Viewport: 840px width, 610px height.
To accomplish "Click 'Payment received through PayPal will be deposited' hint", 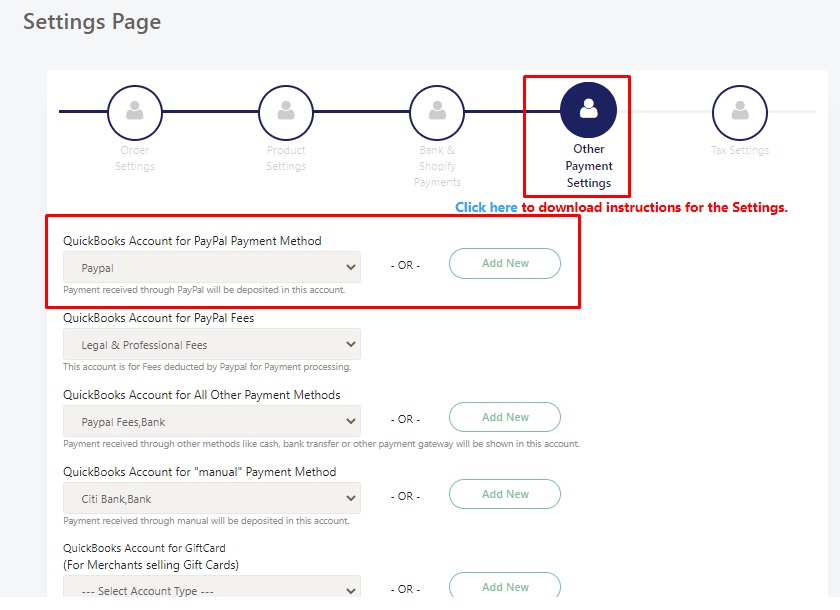I will 204,290.
